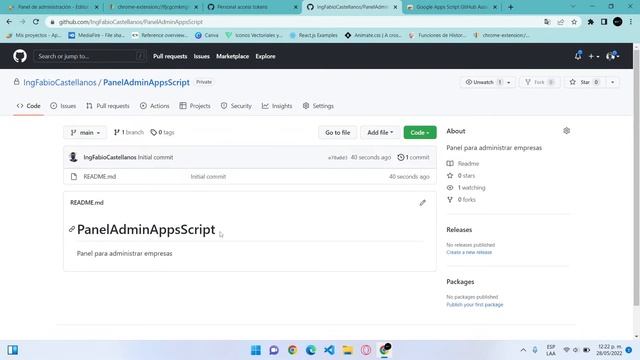The width and height of the screenshot is (640, 360).
Task: Share this page icon in address bar
Action: (560, 22)
